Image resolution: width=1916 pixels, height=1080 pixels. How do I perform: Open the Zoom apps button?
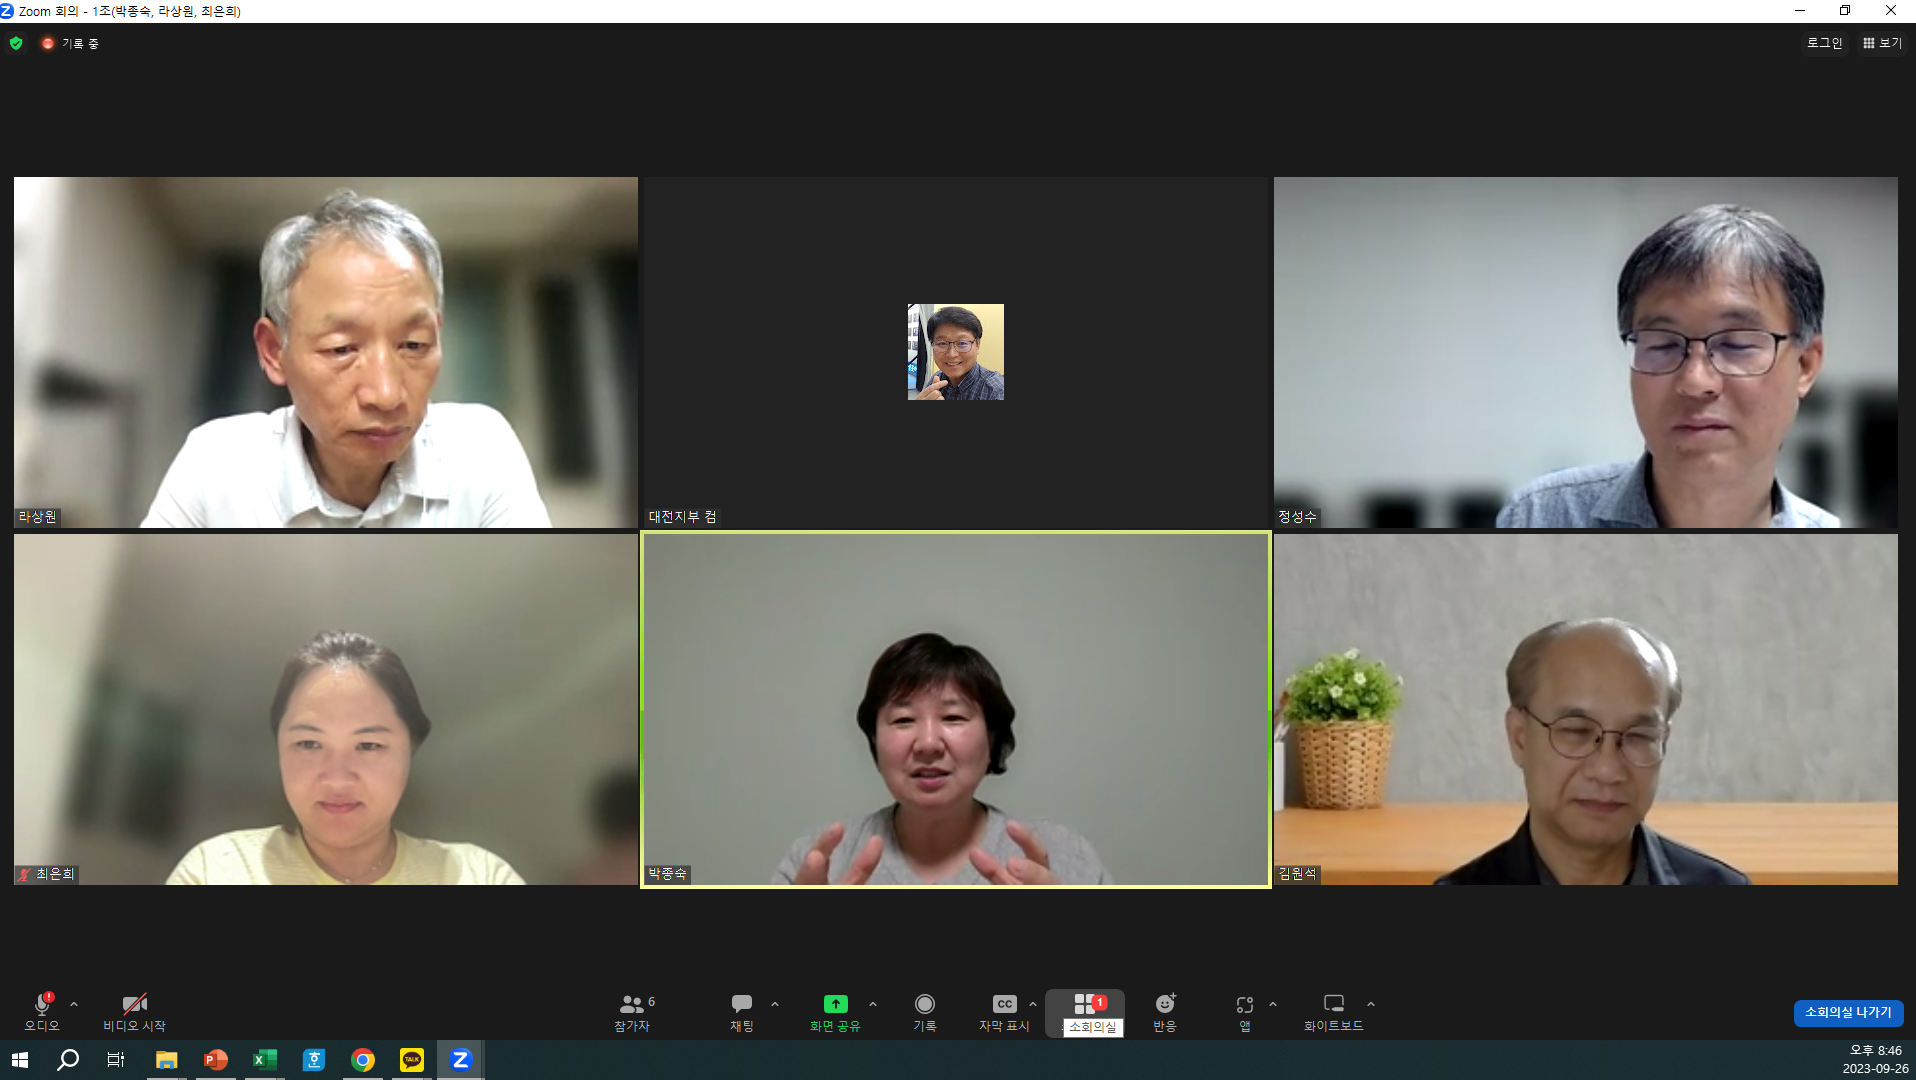click(x=1245, y=1012)
